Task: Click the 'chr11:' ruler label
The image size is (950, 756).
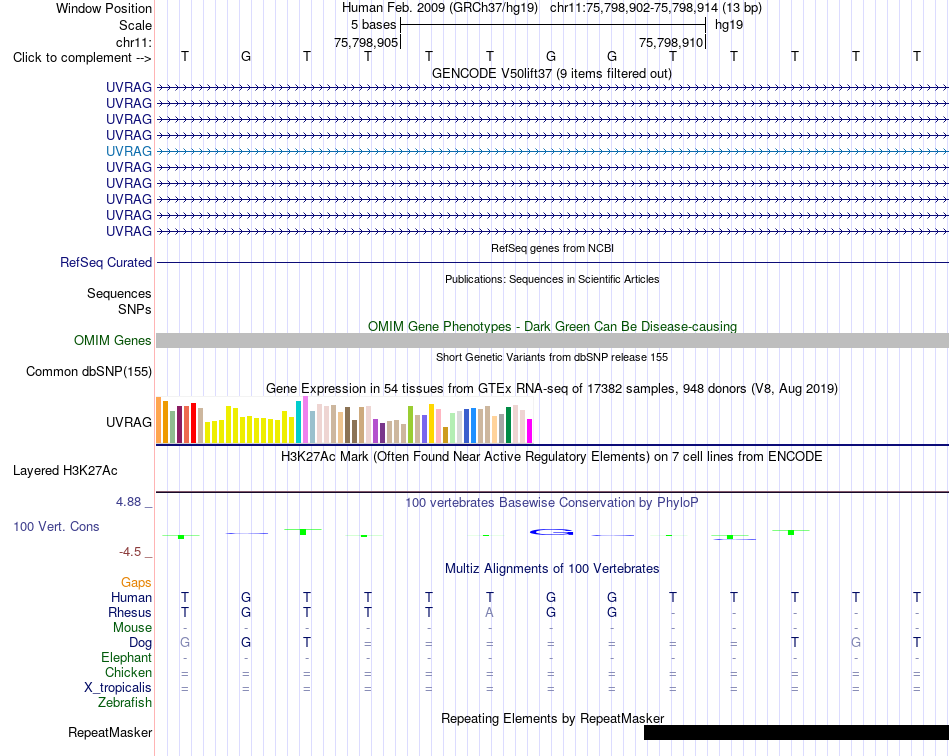Action: 133,42
